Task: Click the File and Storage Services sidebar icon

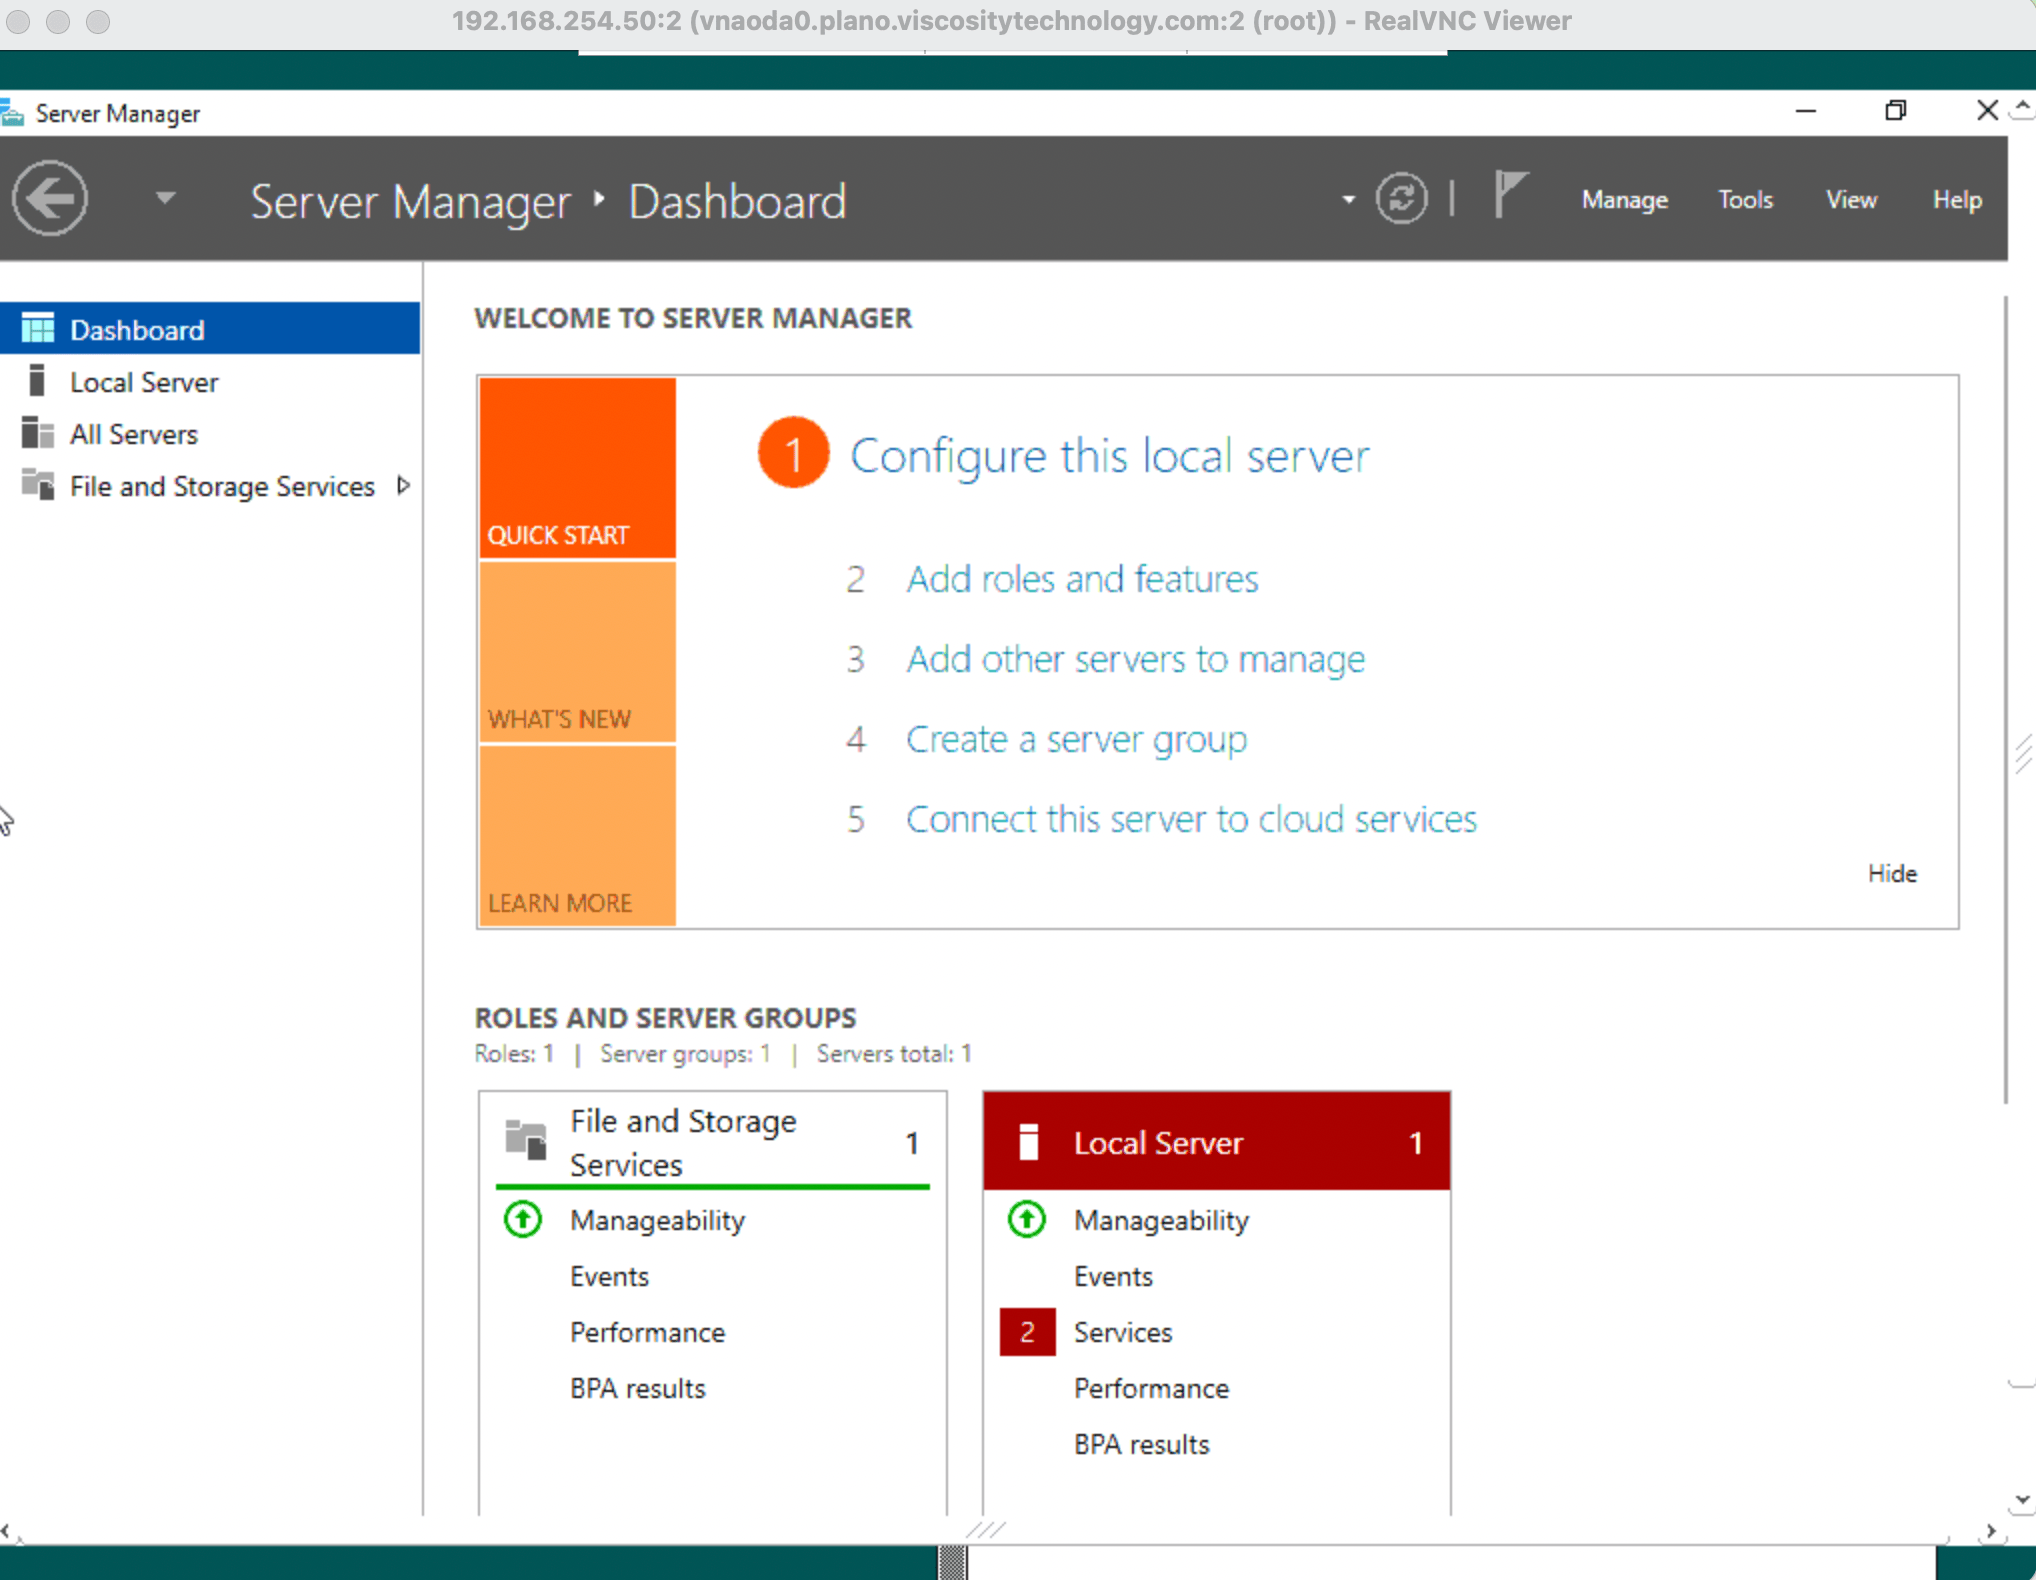Action: 38,485
